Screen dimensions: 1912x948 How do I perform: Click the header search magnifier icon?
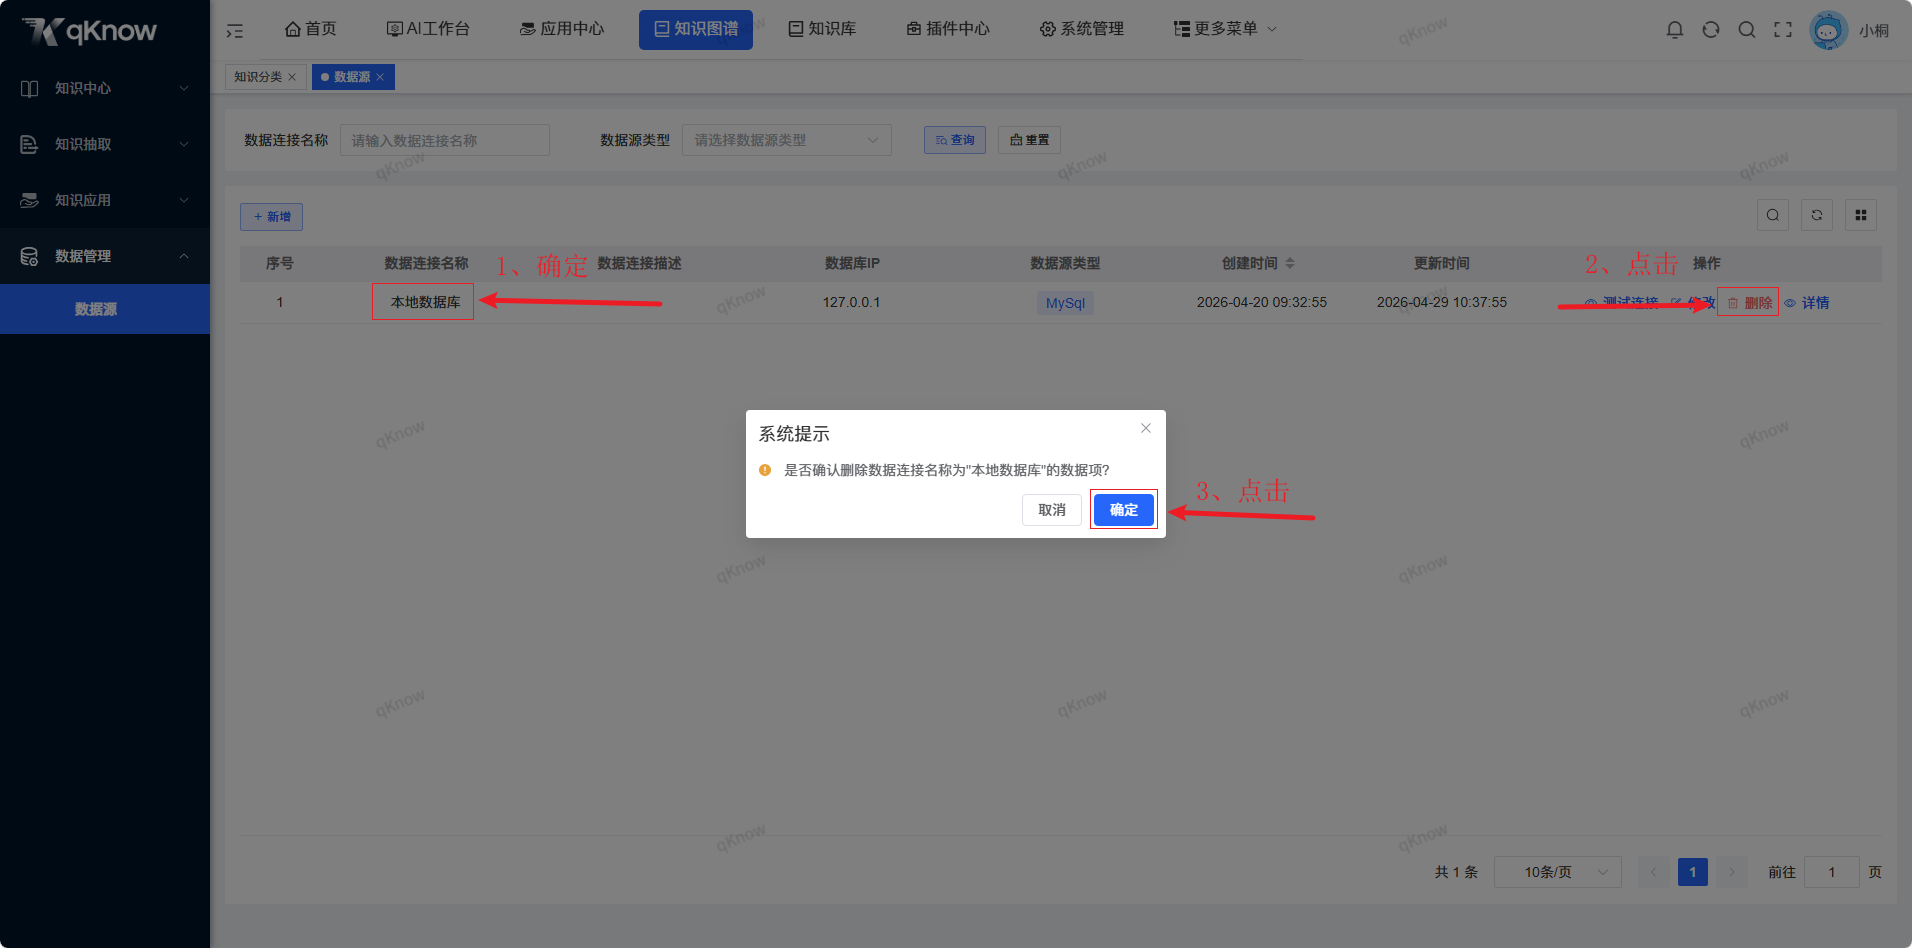1747,30
